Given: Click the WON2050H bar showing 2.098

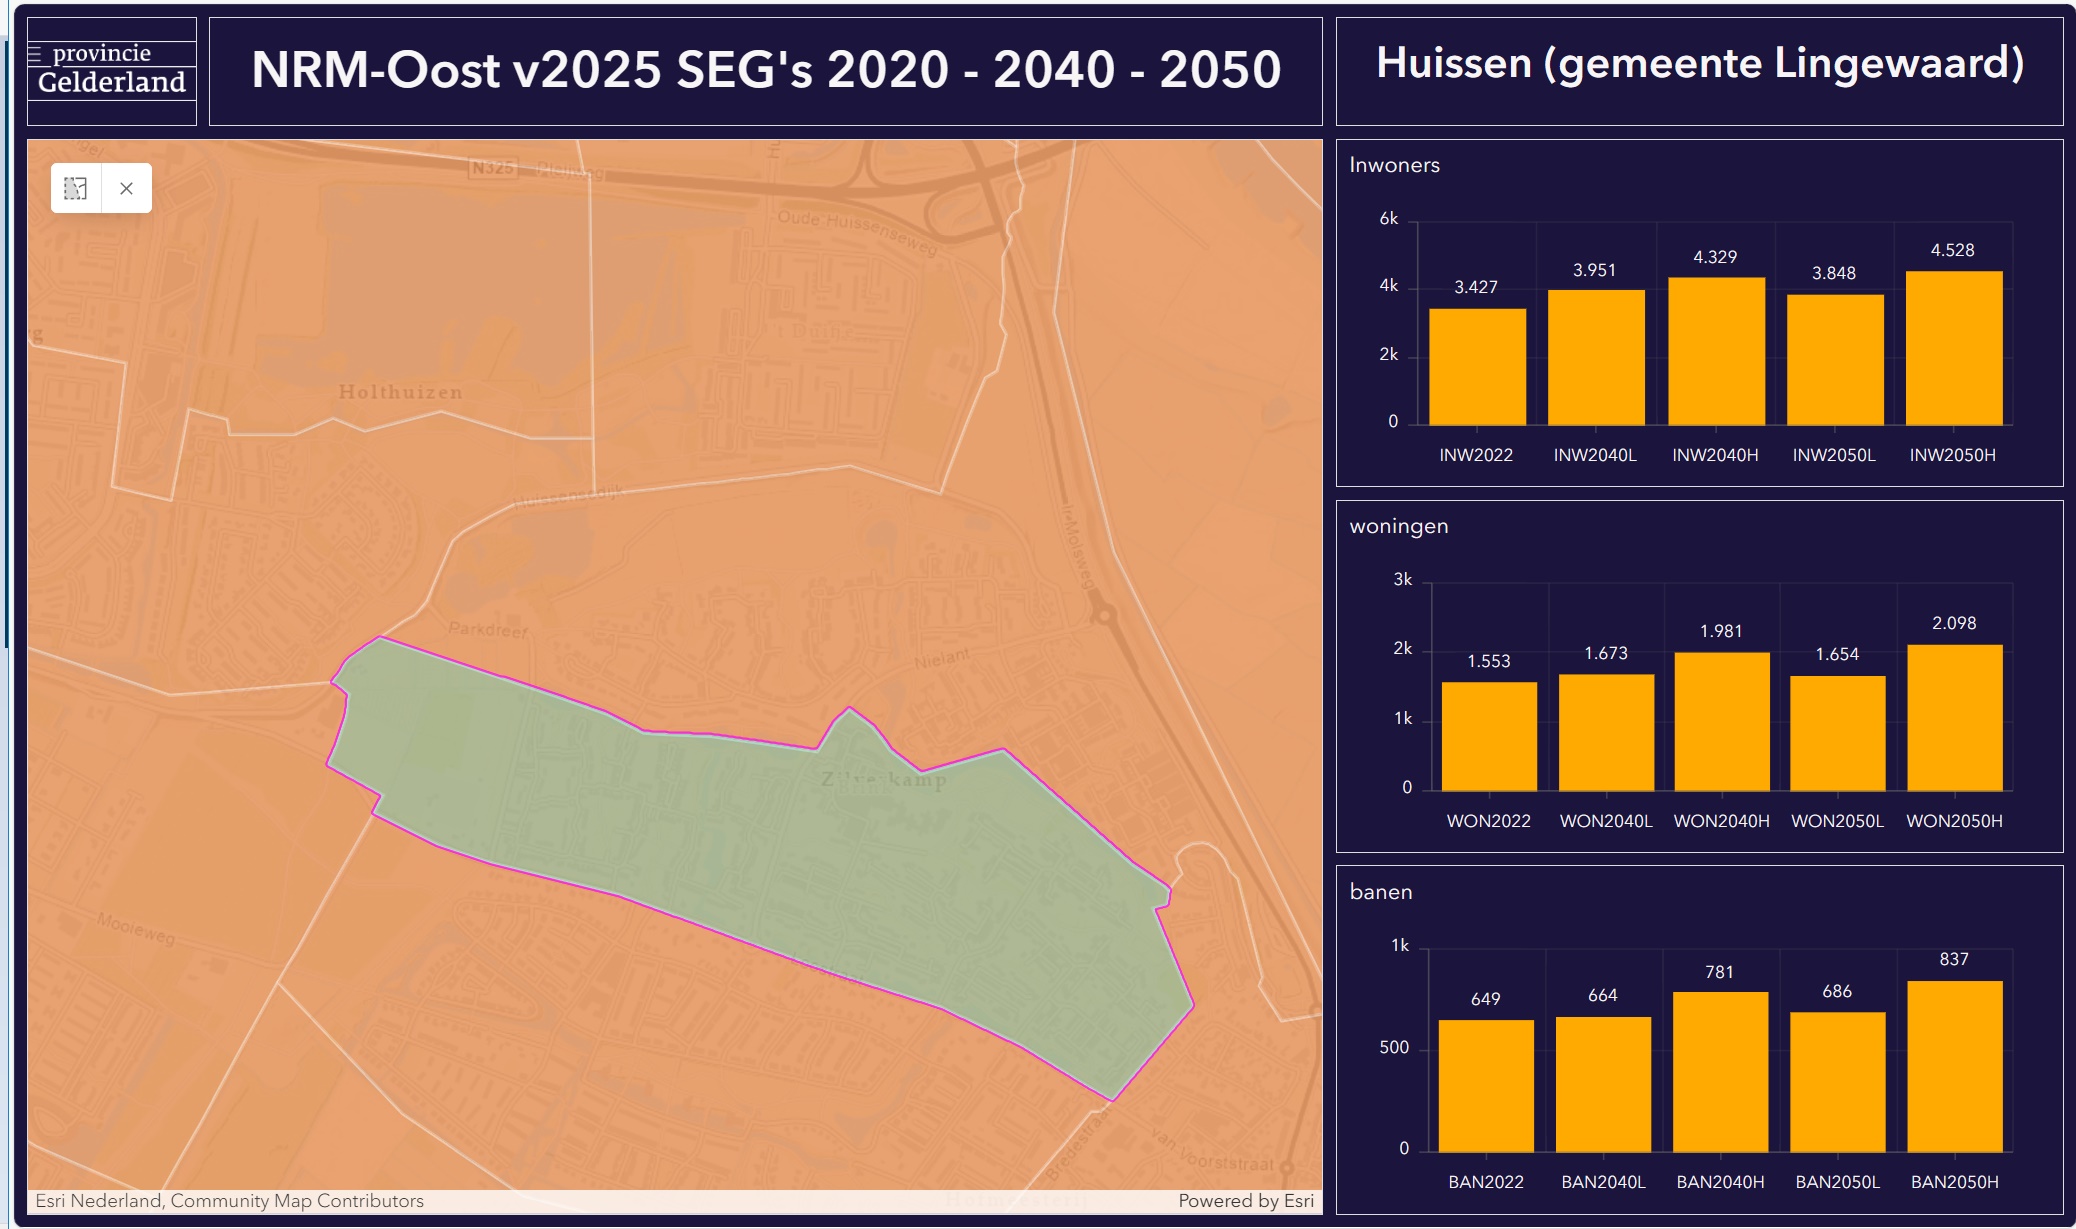Looking at the screenshot, I should click(x=1954, y=718).
